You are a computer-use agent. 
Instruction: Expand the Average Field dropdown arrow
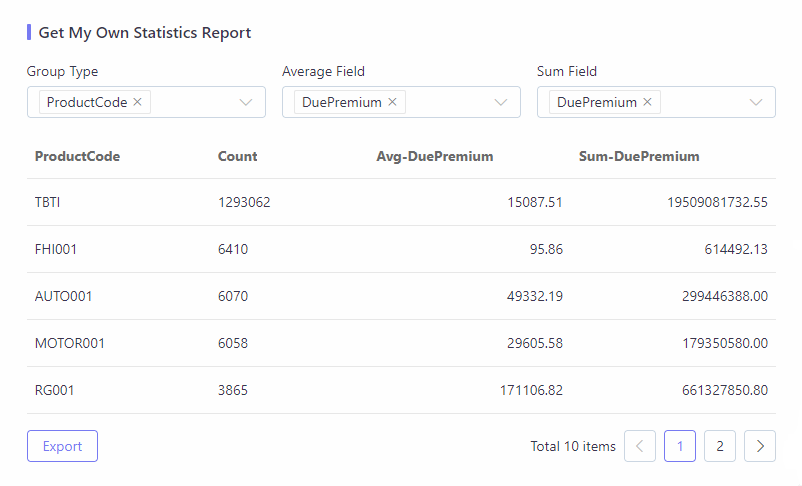click(501, 102)
